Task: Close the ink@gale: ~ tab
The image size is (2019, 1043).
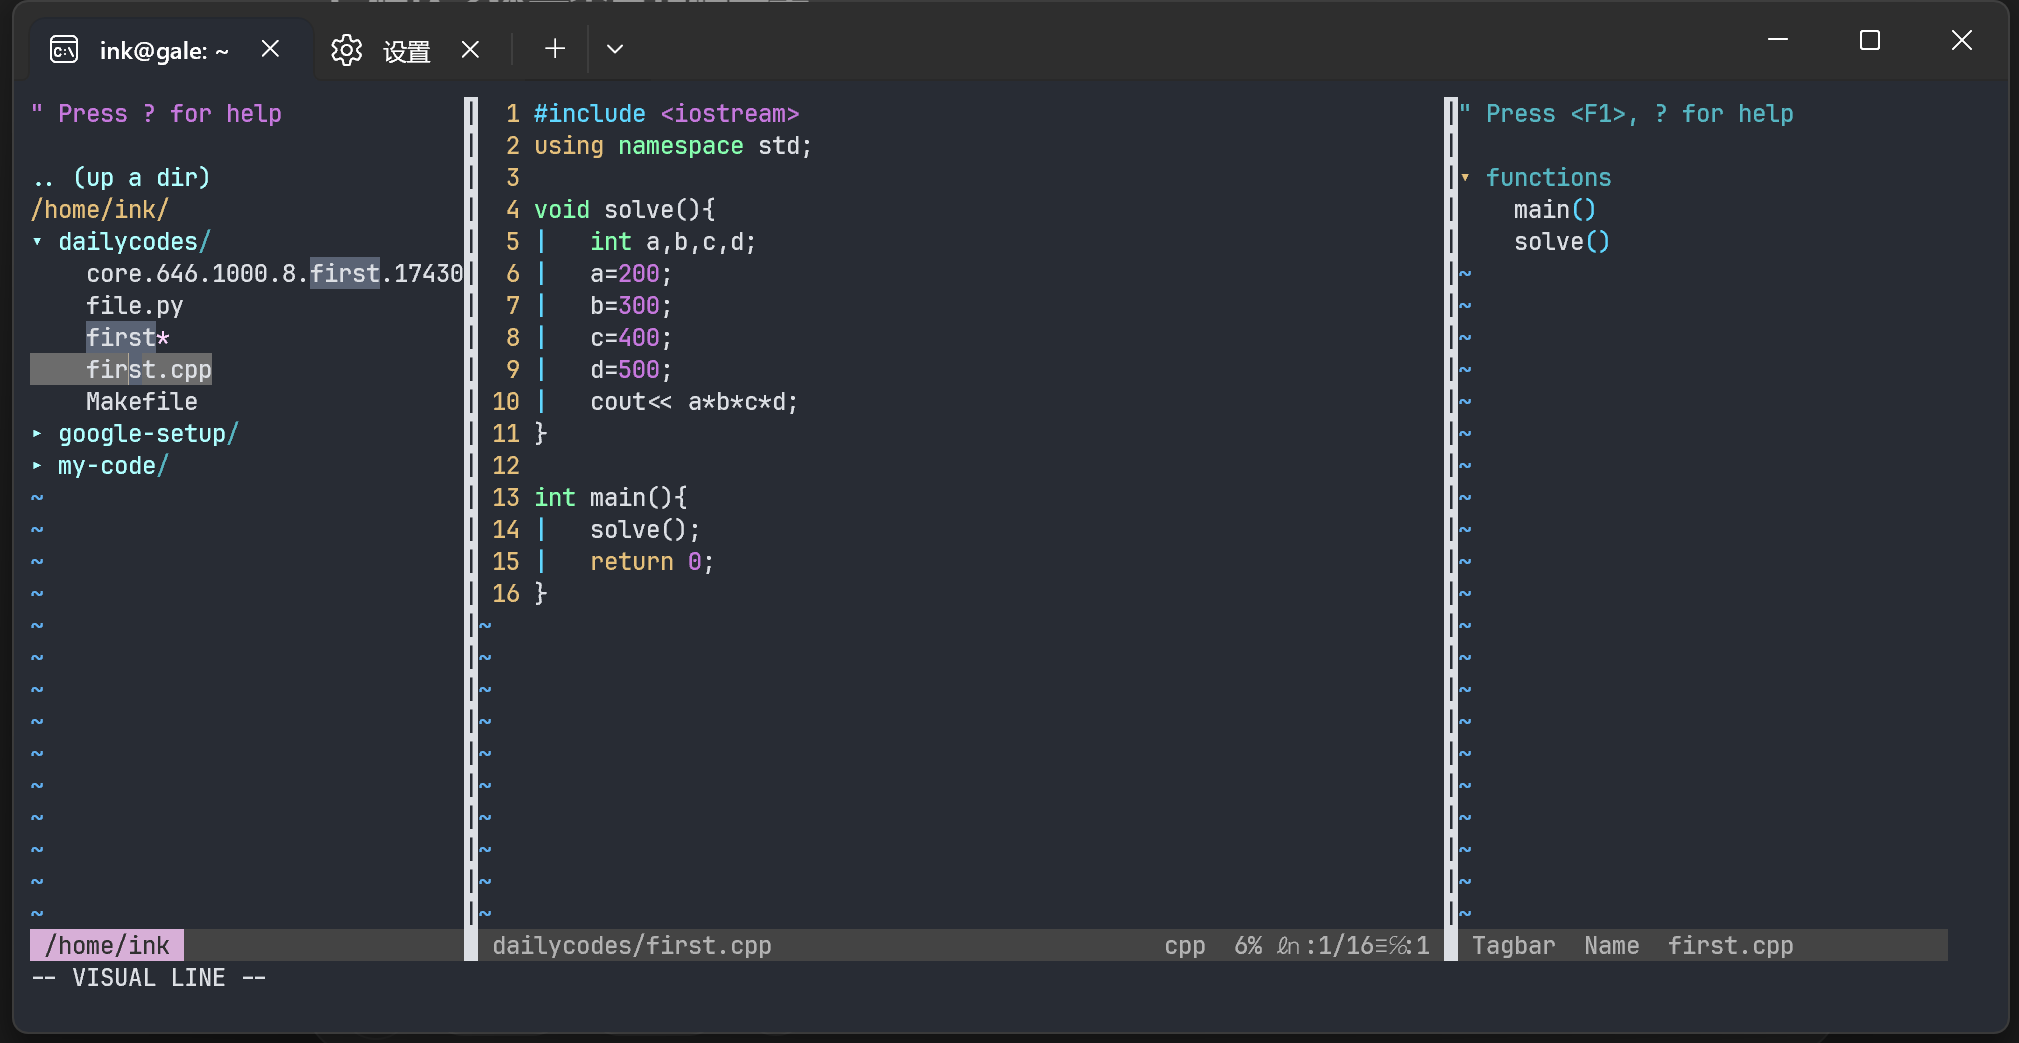Action: 270,49
